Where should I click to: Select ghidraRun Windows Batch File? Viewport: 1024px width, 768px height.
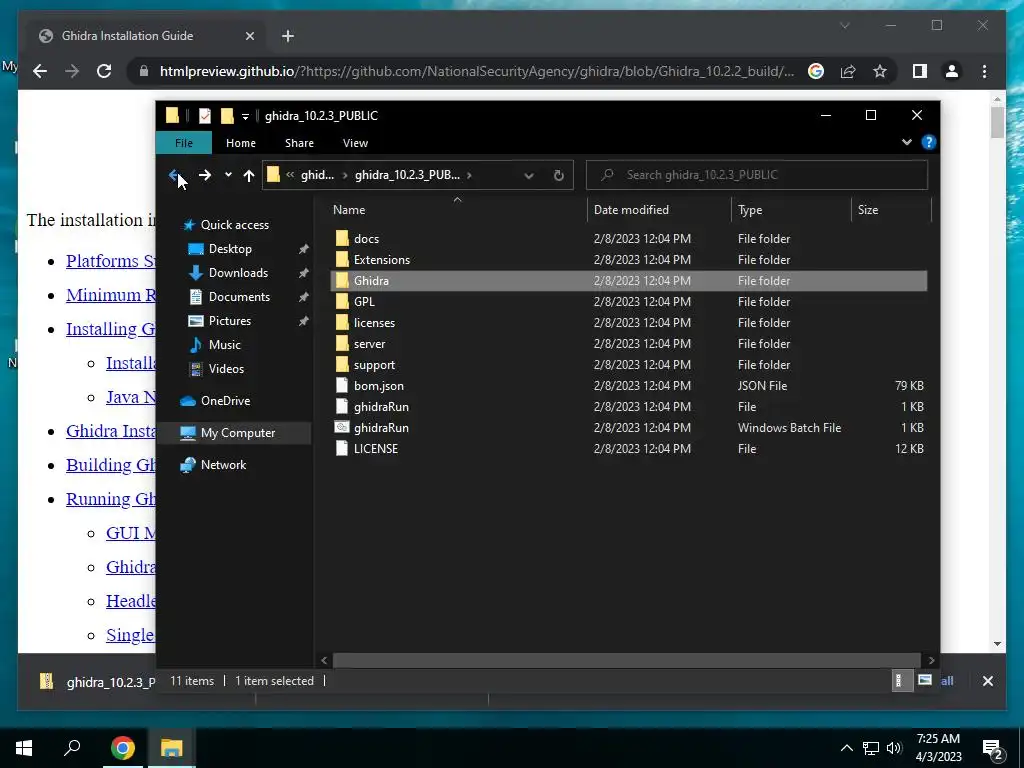pyautogui.click(x=629, y=428)
